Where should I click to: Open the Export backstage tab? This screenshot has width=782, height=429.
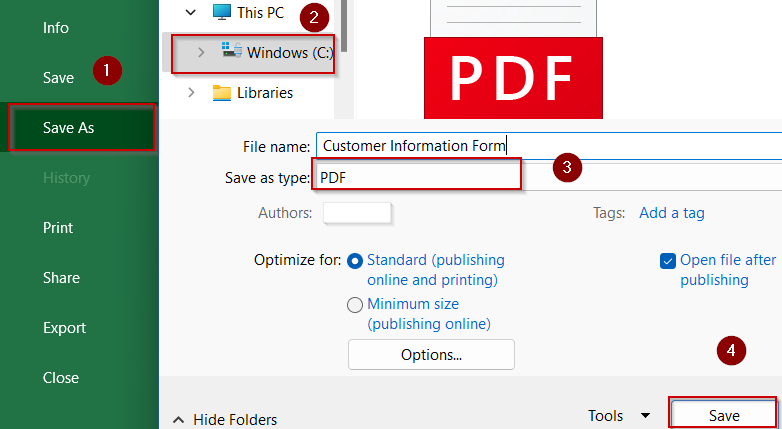pos(64,328)
